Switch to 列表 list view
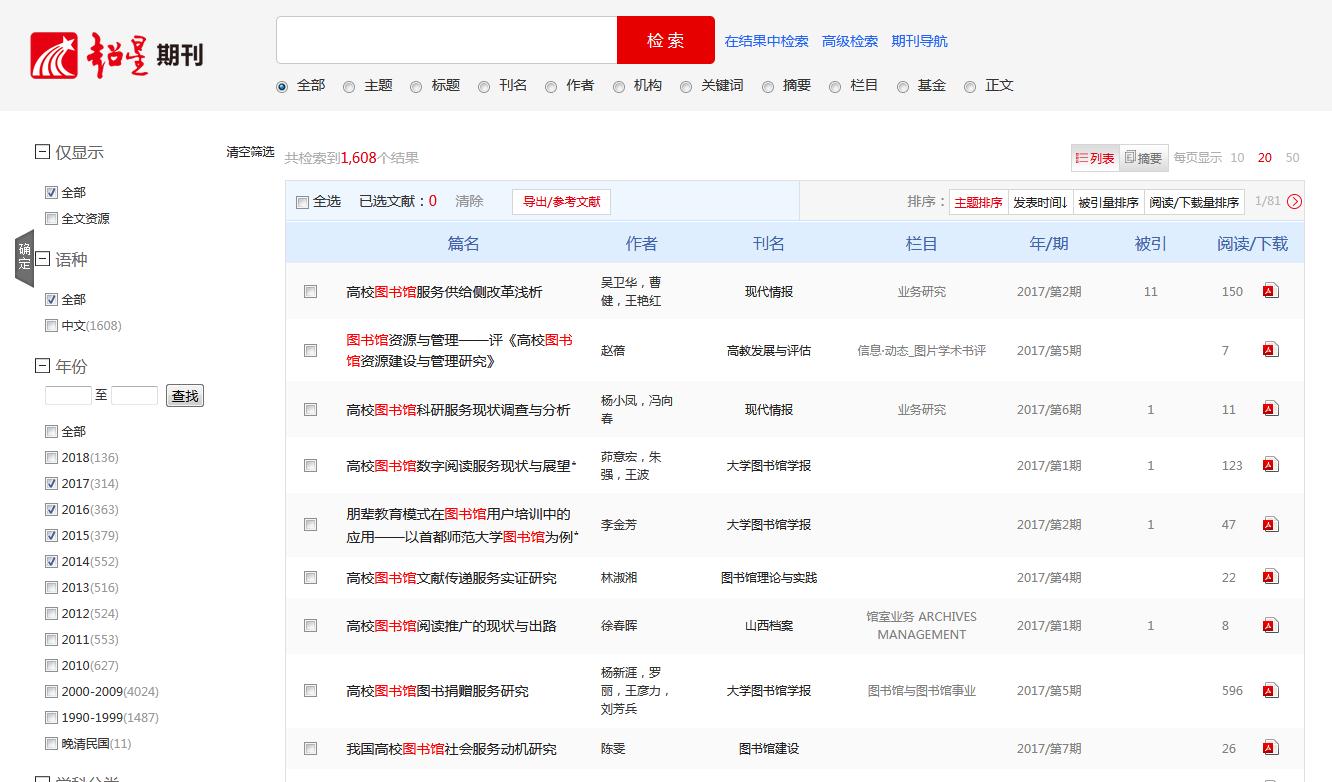 click(x=1095, y=158)
